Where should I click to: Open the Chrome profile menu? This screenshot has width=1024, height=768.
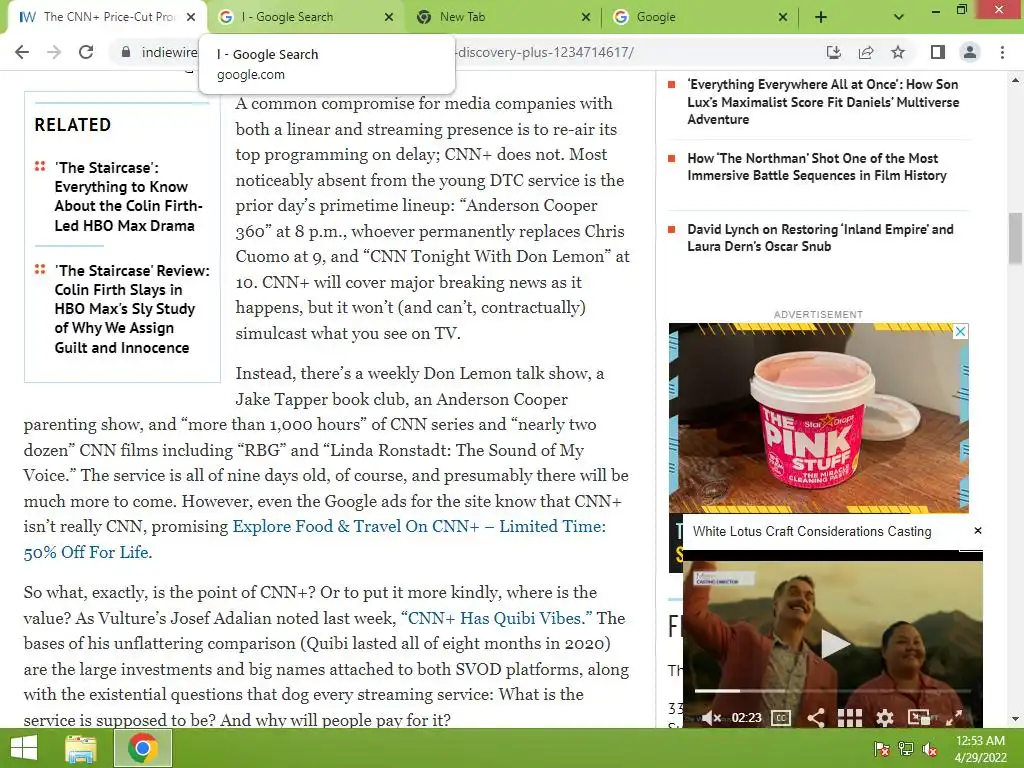coord(970,52)
